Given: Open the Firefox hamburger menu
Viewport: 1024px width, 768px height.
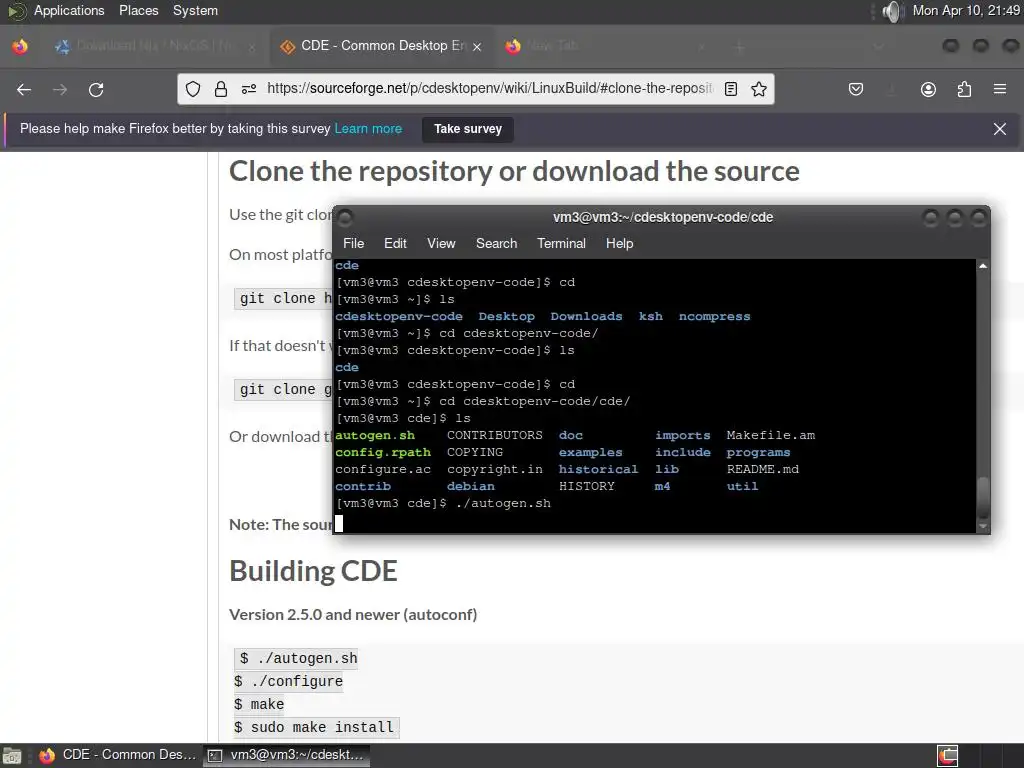Looking at the screenshot, I should [999, 89].
